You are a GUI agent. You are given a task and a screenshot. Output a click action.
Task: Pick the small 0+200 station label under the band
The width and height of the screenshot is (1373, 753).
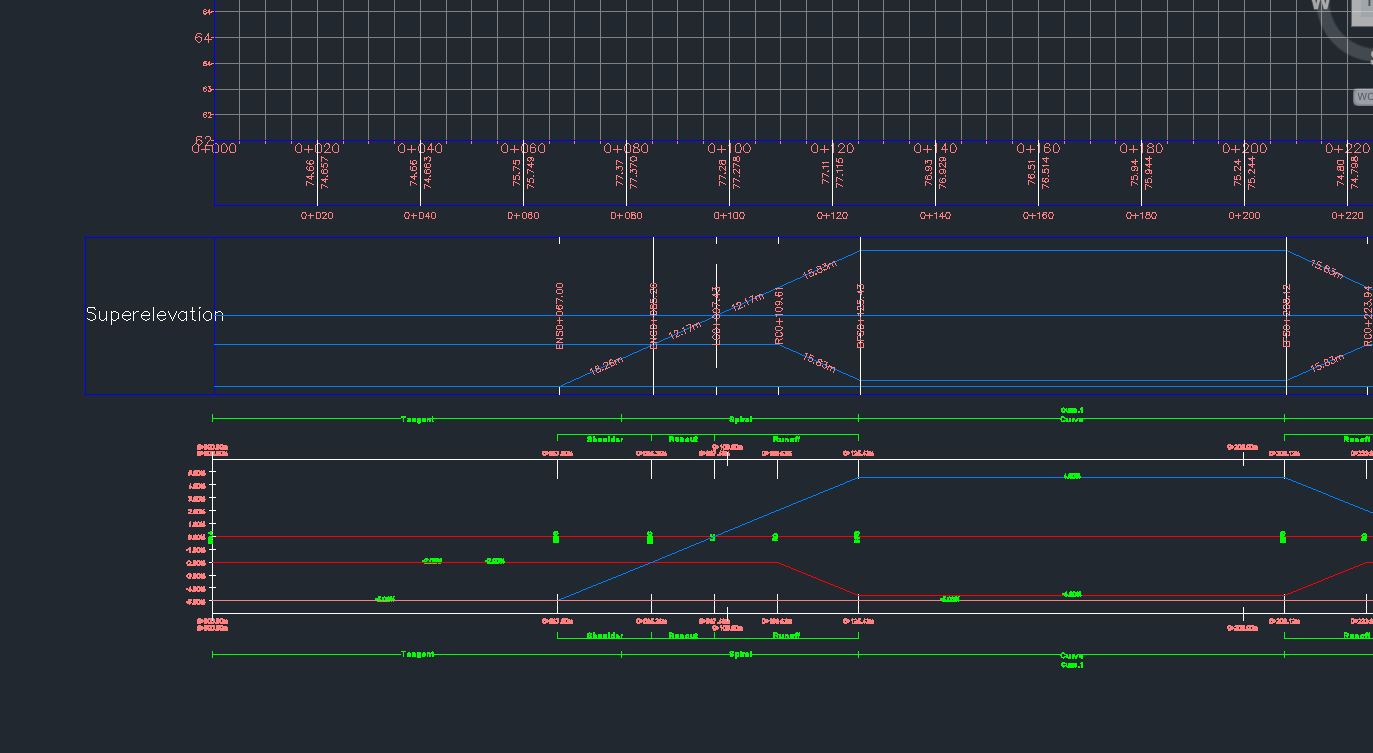[1244, 215]
